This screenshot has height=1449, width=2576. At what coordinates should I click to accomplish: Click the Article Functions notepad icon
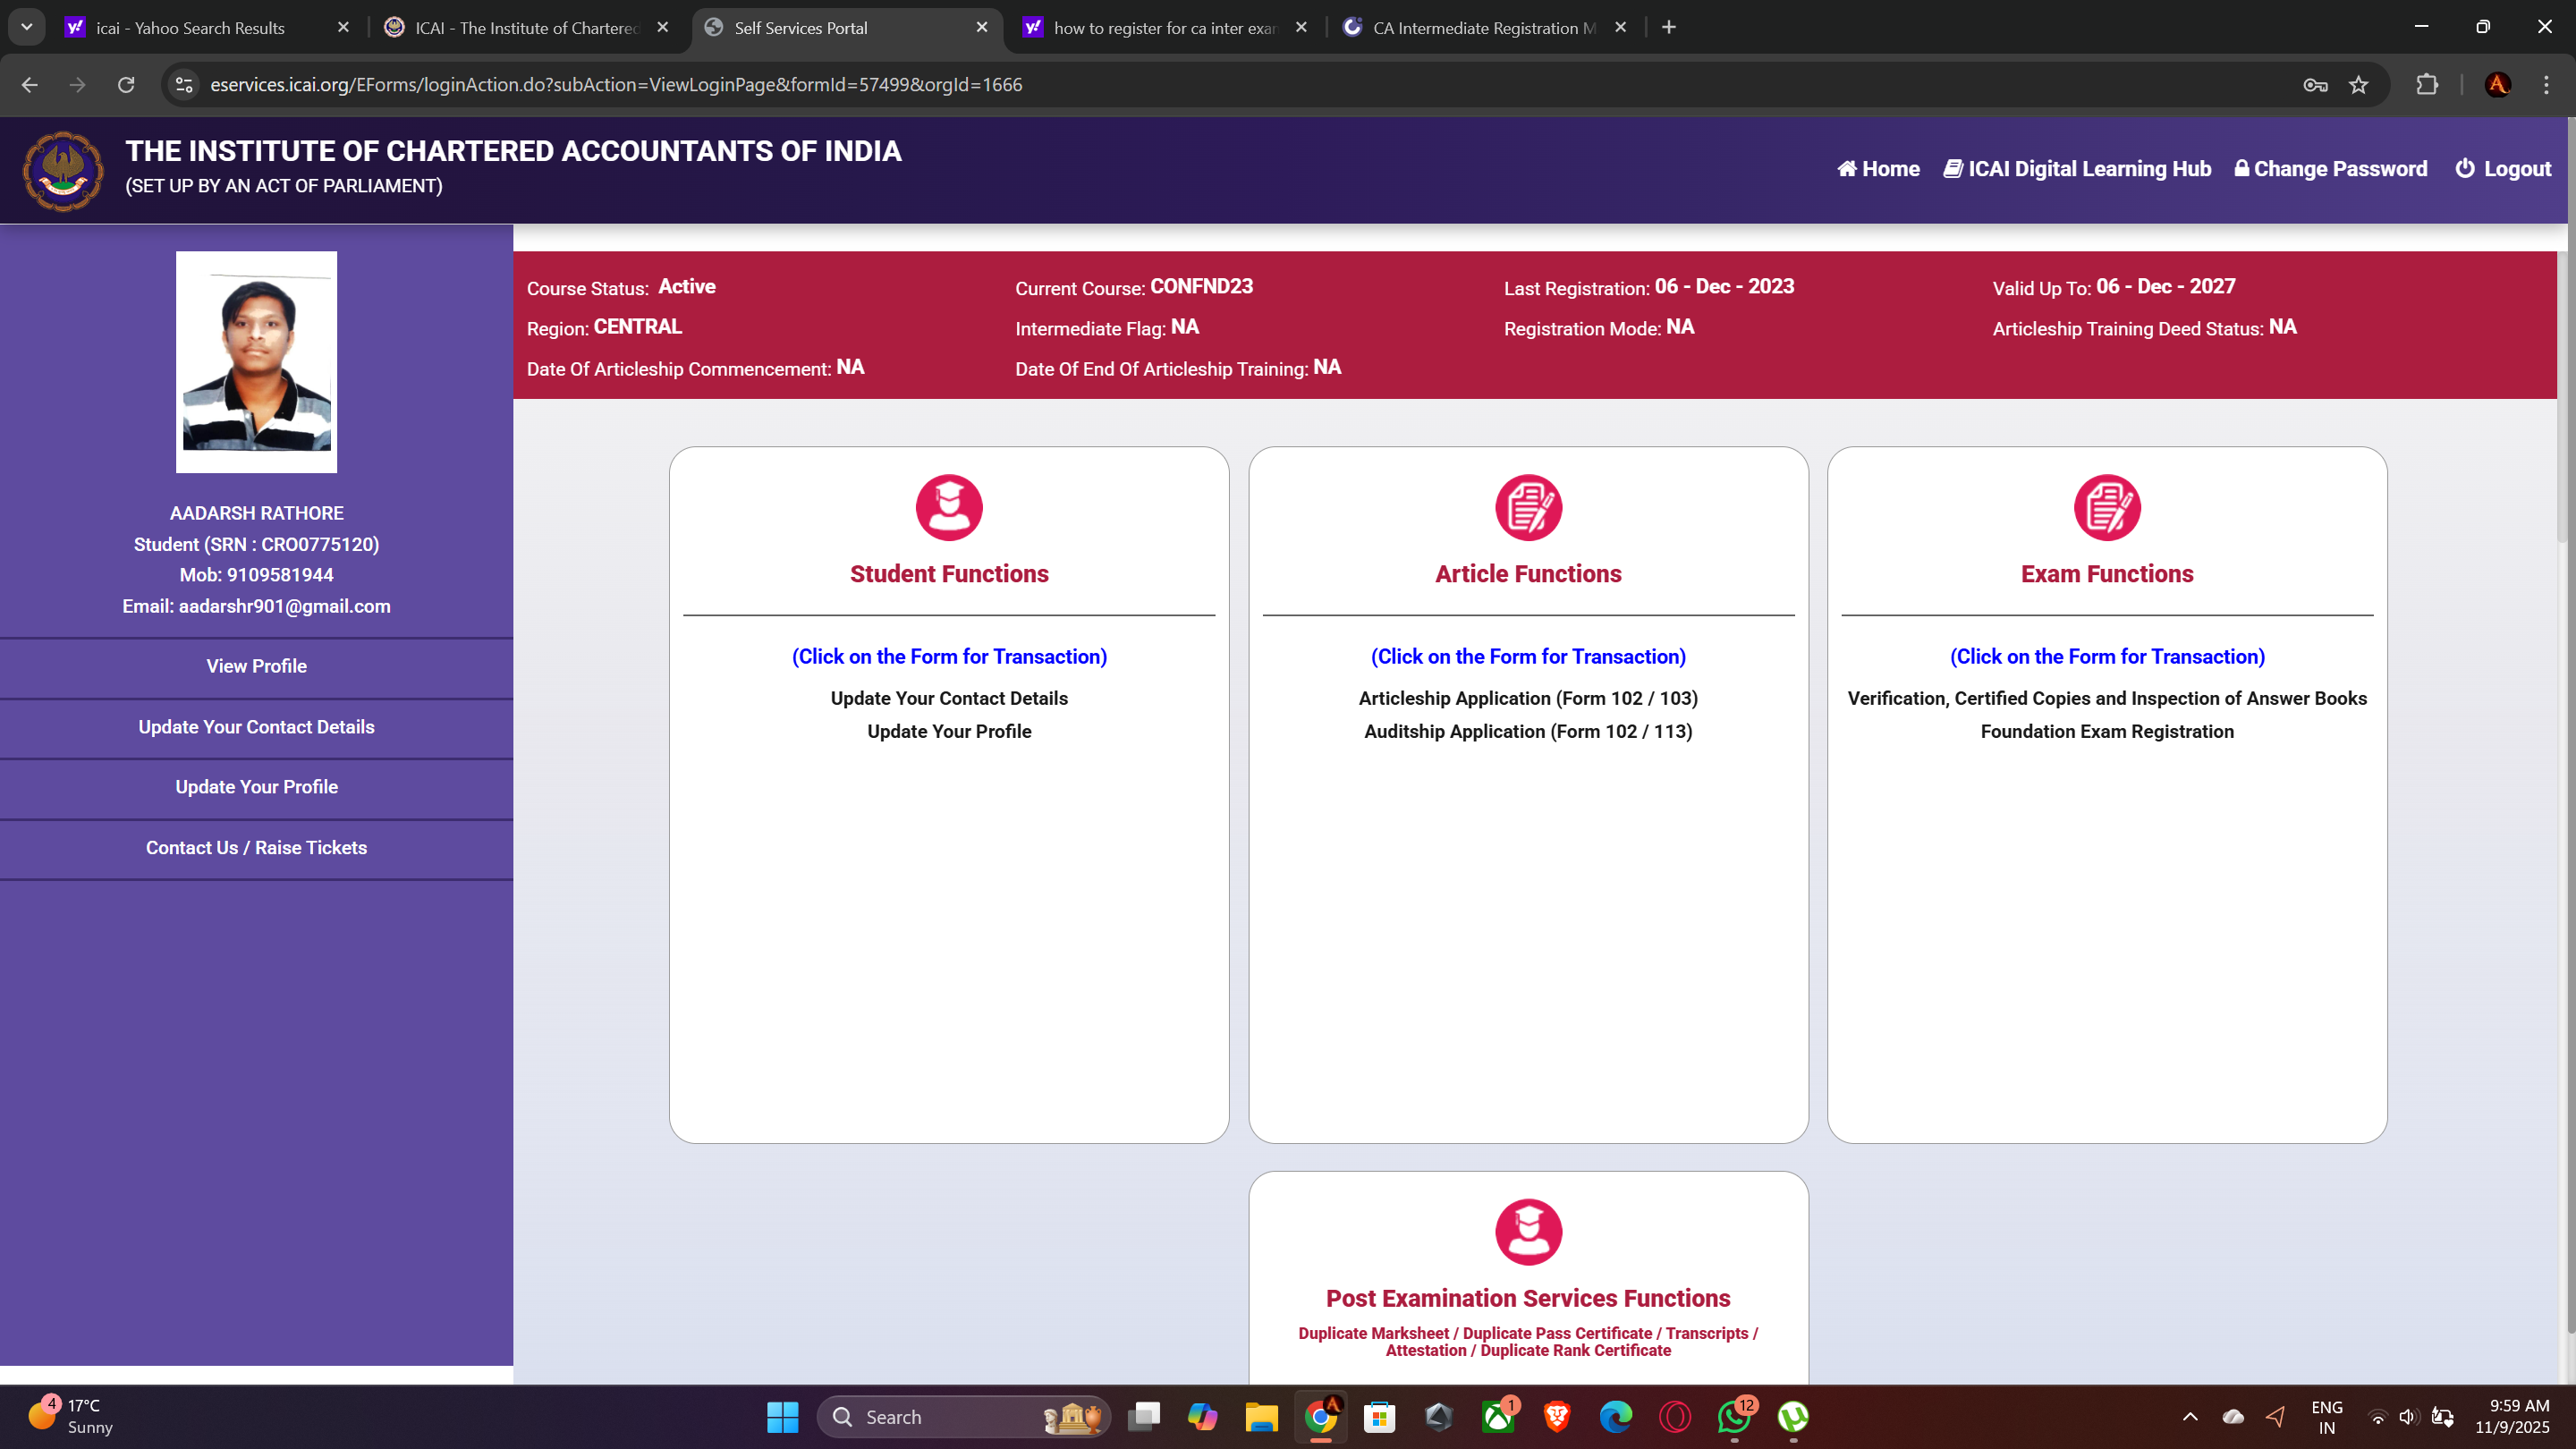(1528, 507)
